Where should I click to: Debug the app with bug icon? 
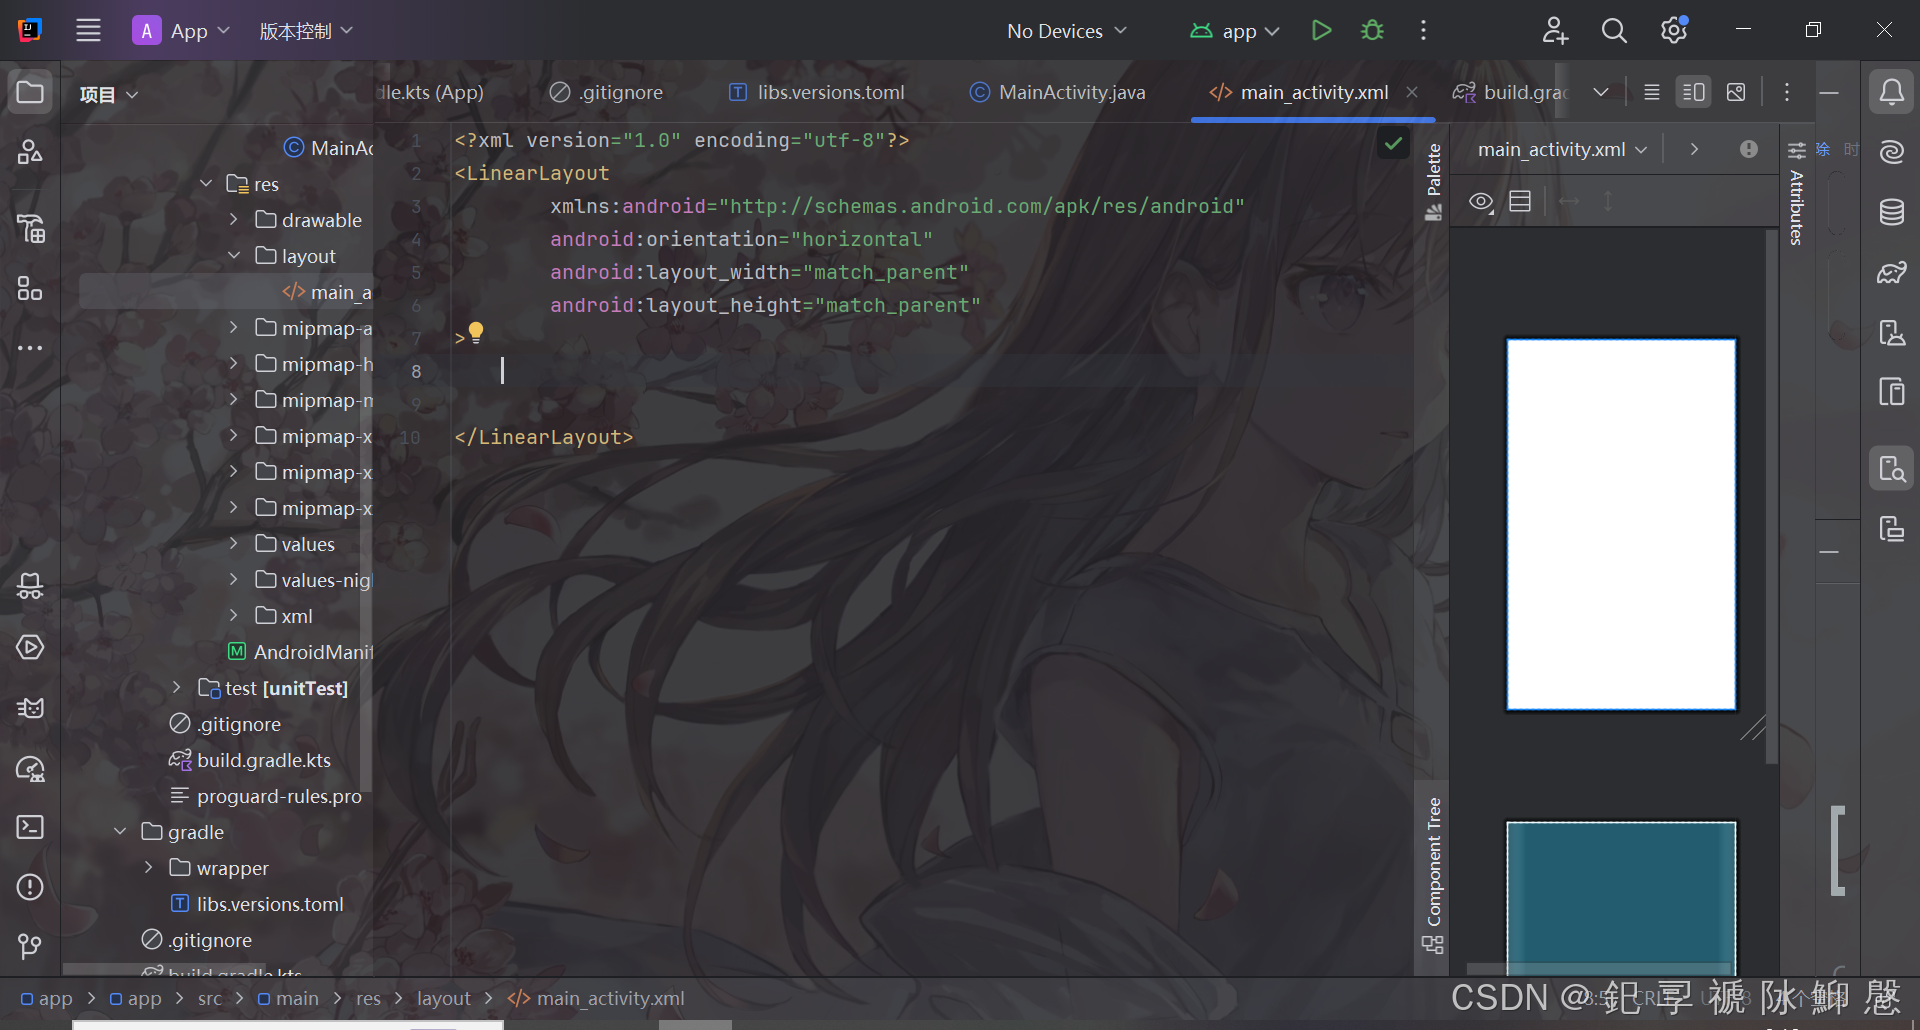click(x=1372, y=31)
